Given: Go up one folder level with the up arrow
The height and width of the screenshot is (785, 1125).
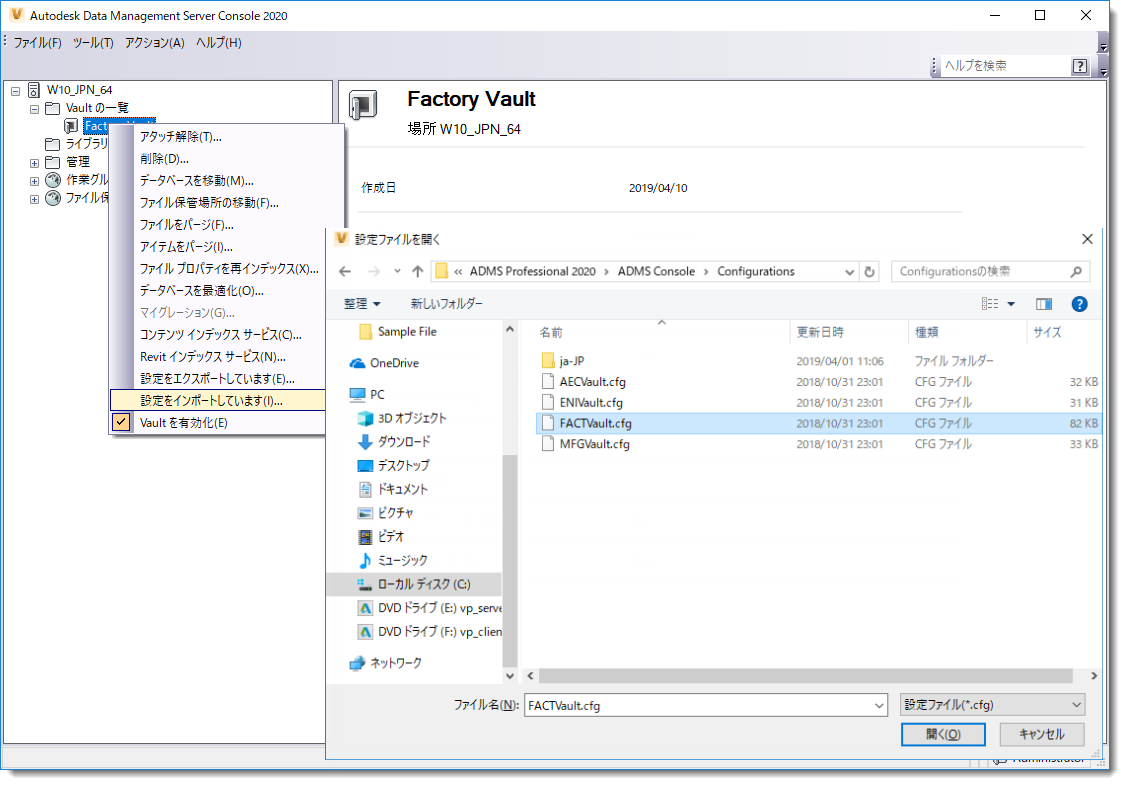Looking at the screenshot, I should pos(416,270).
